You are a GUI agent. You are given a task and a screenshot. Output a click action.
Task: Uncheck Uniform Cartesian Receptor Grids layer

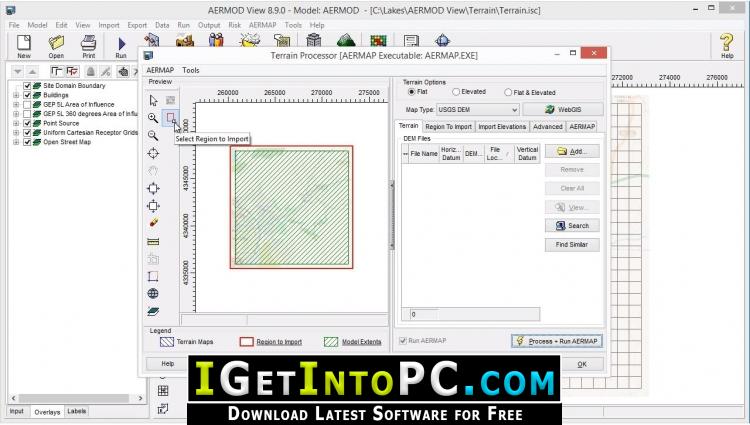point(27,132)
